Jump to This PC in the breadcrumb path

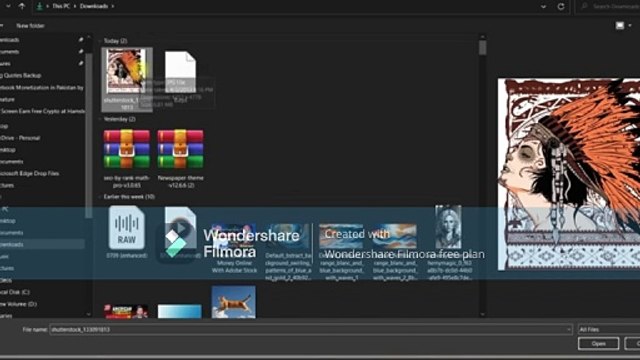(61, 6)
